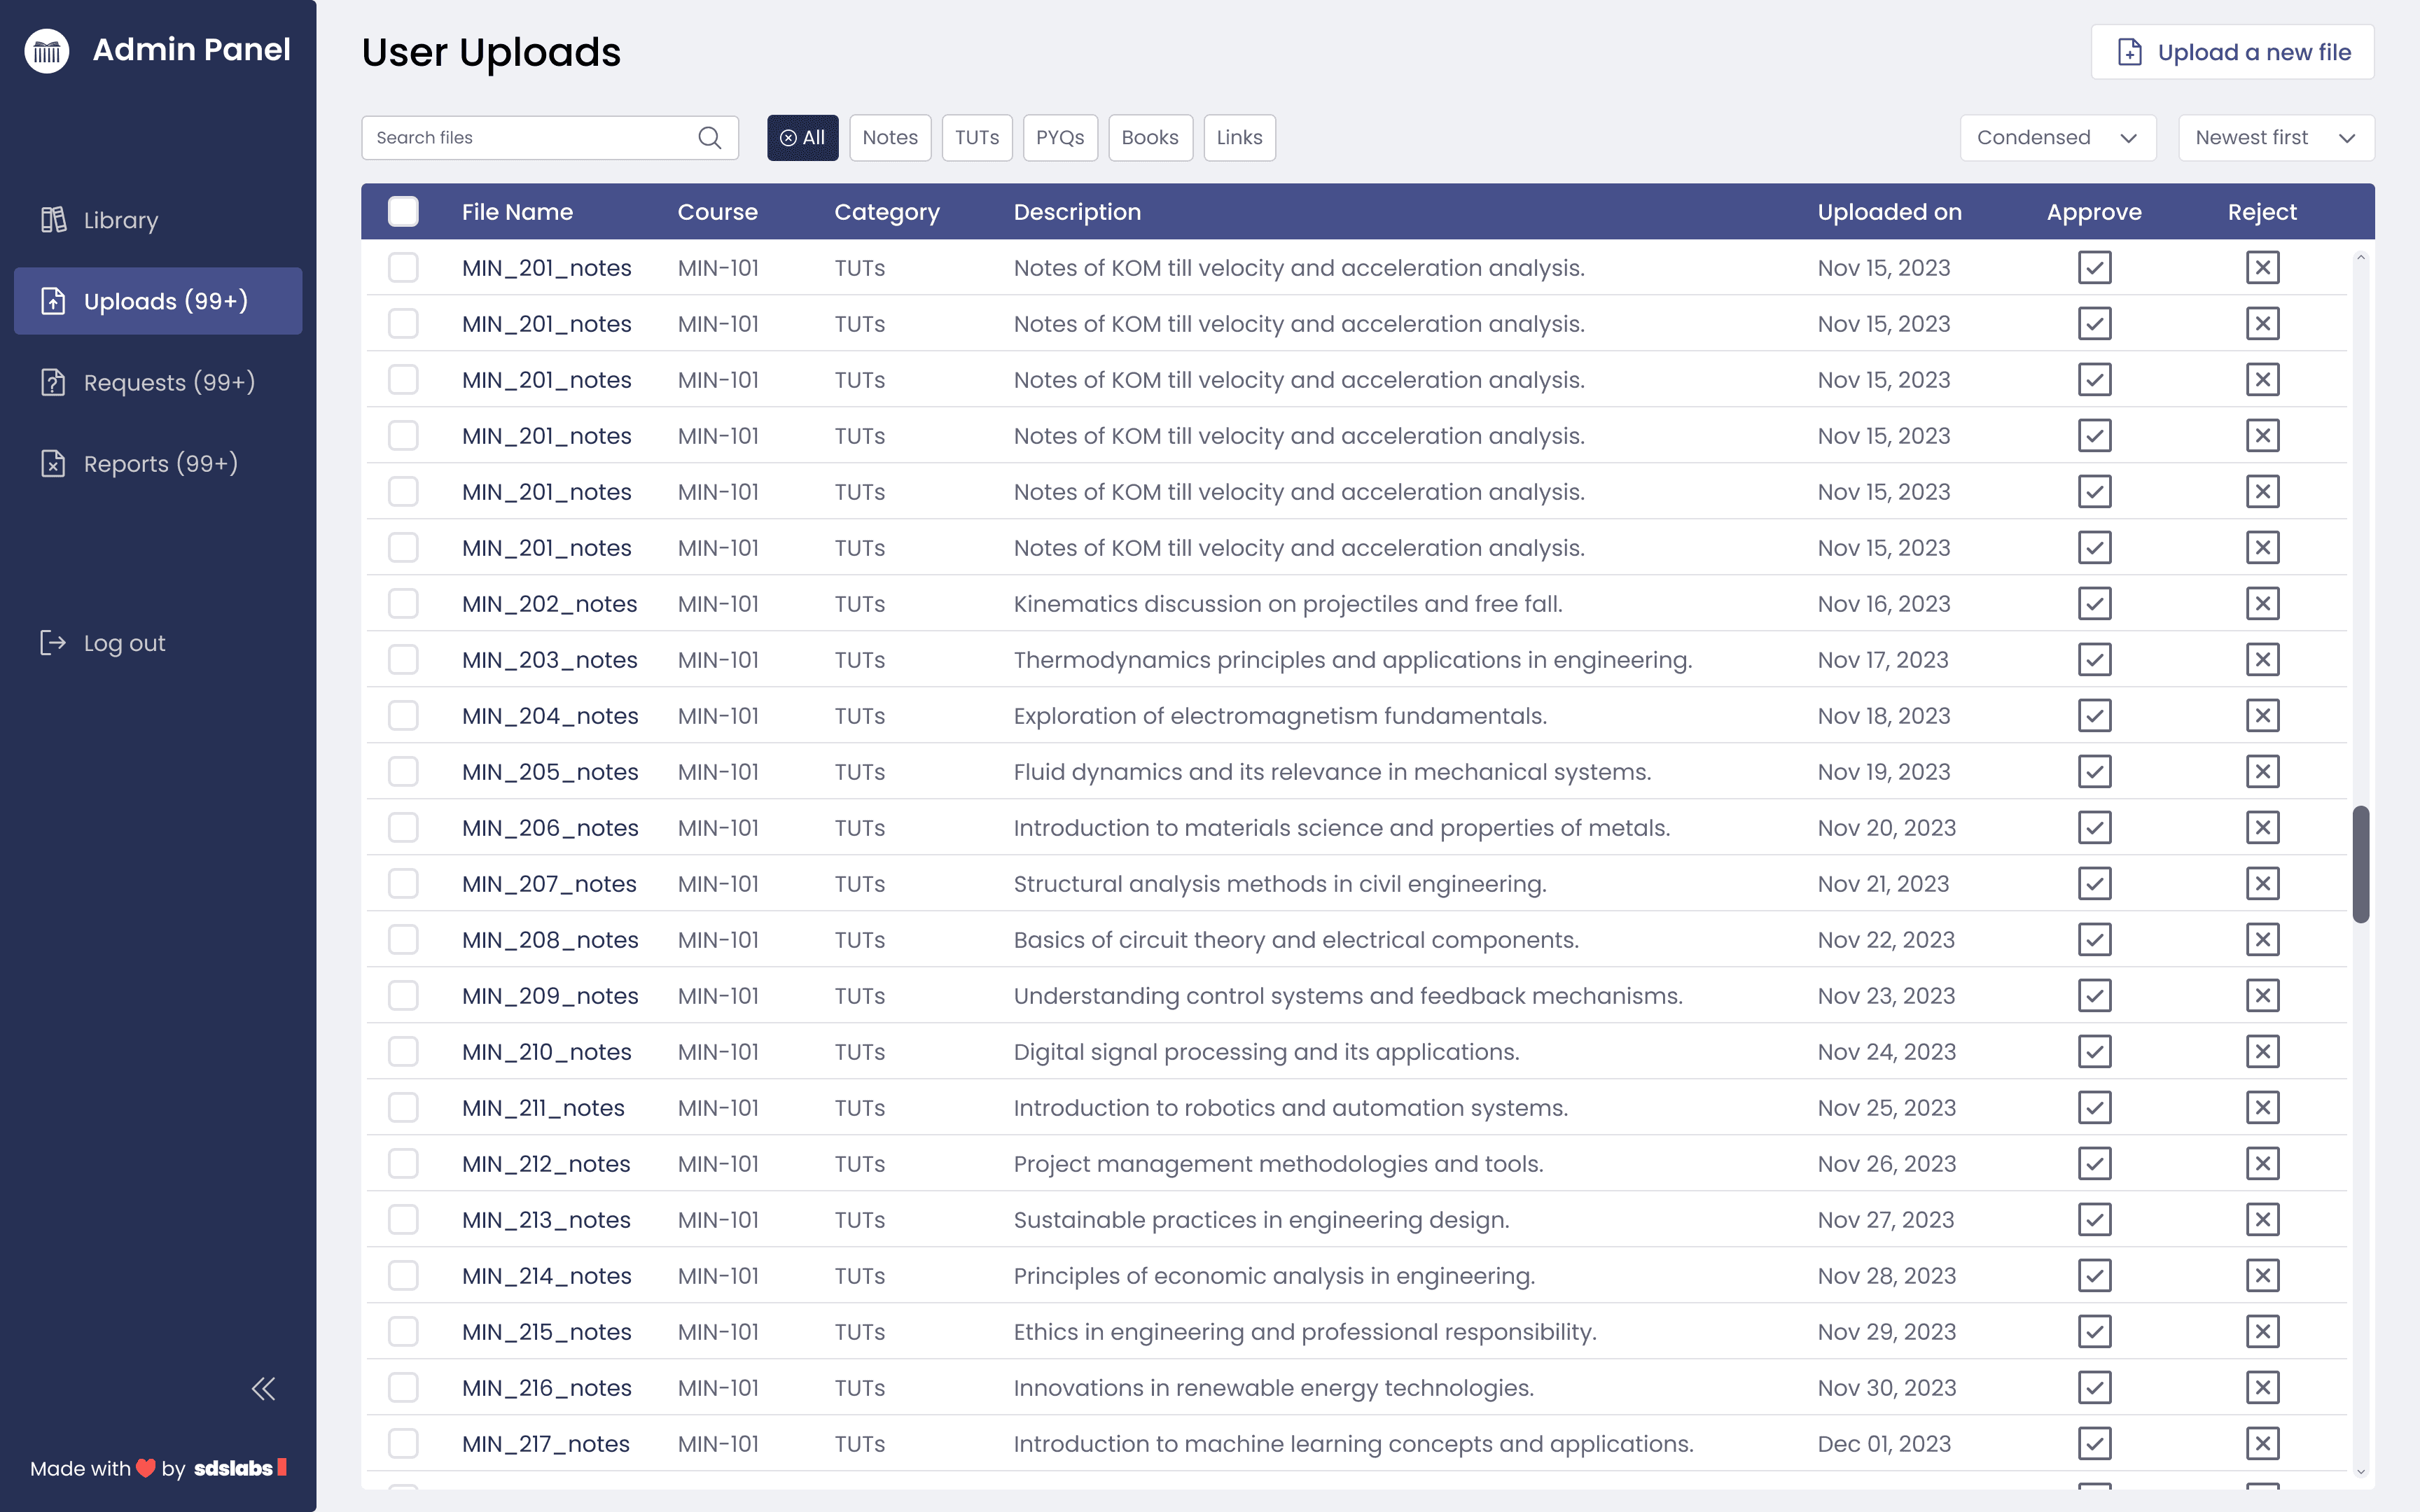
Task: Collapse sidebar with double chevron icon
Action: click(263, 1388)
